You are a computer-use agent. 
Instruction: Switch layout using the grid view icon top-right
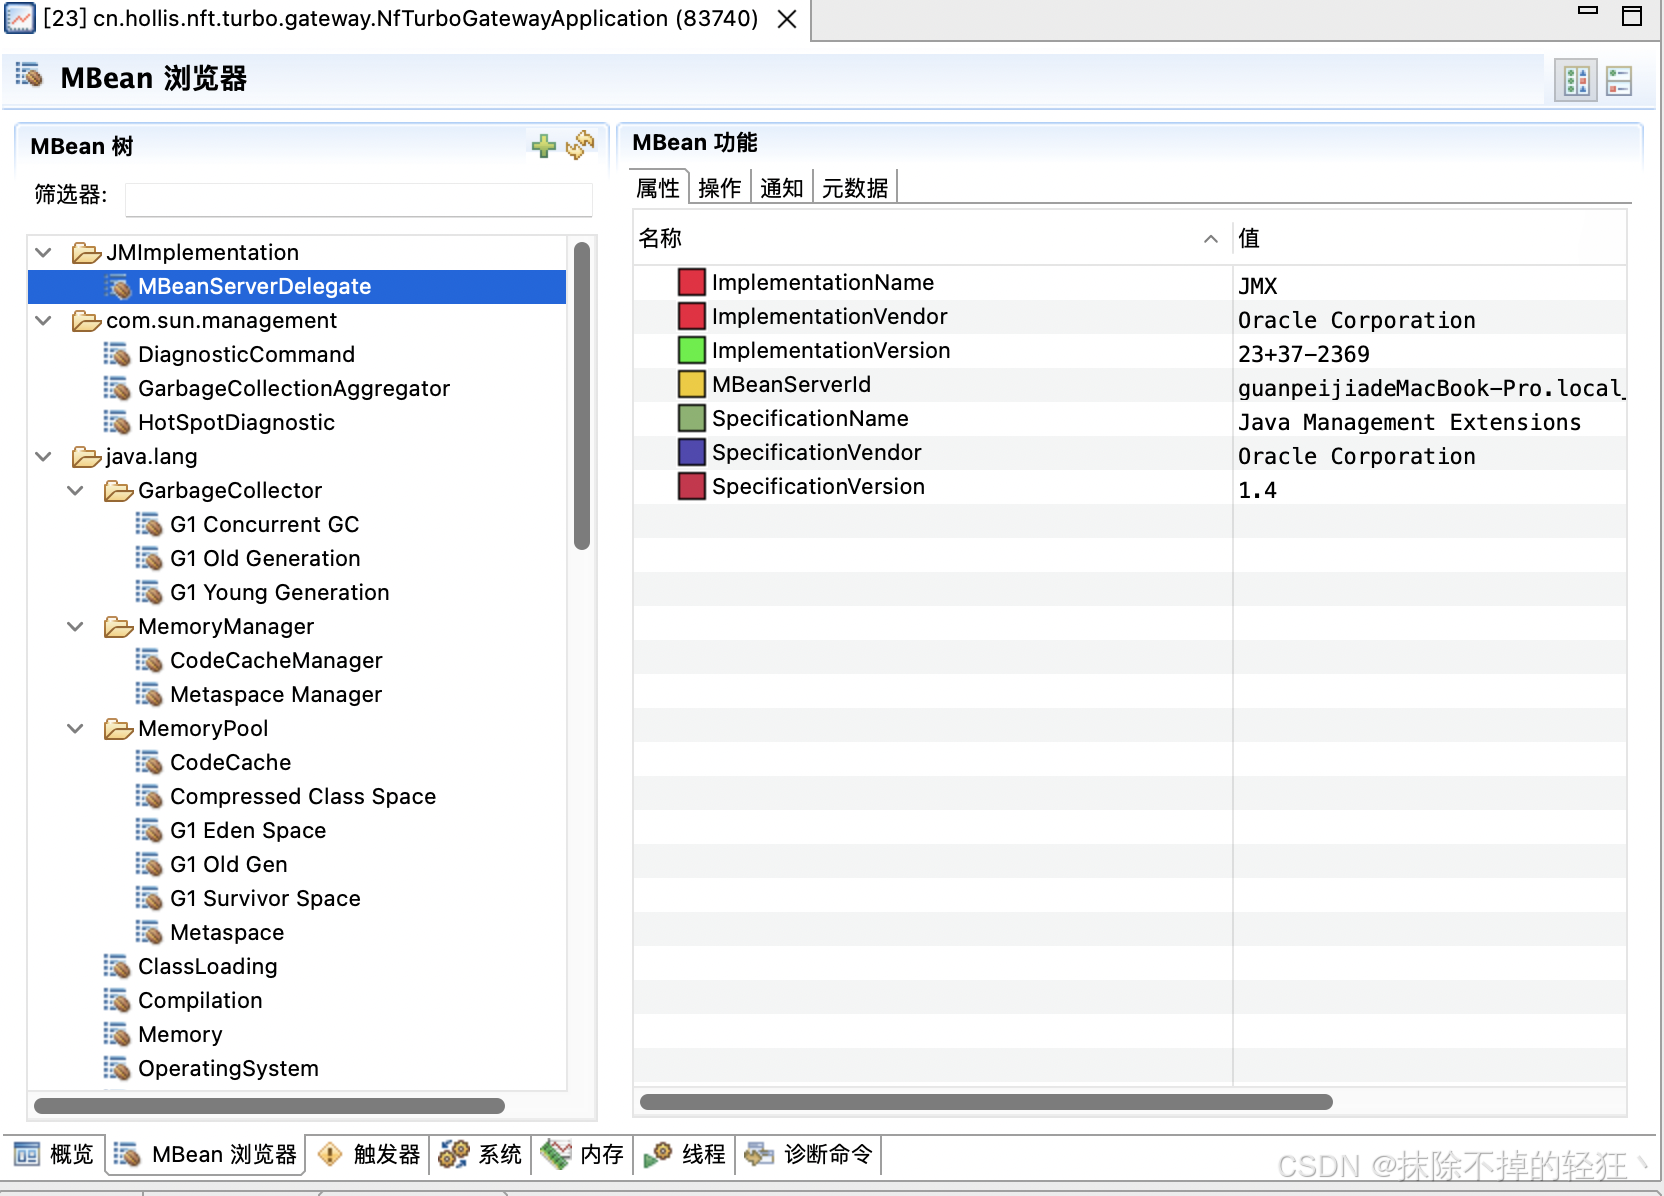pos(1577,80)
